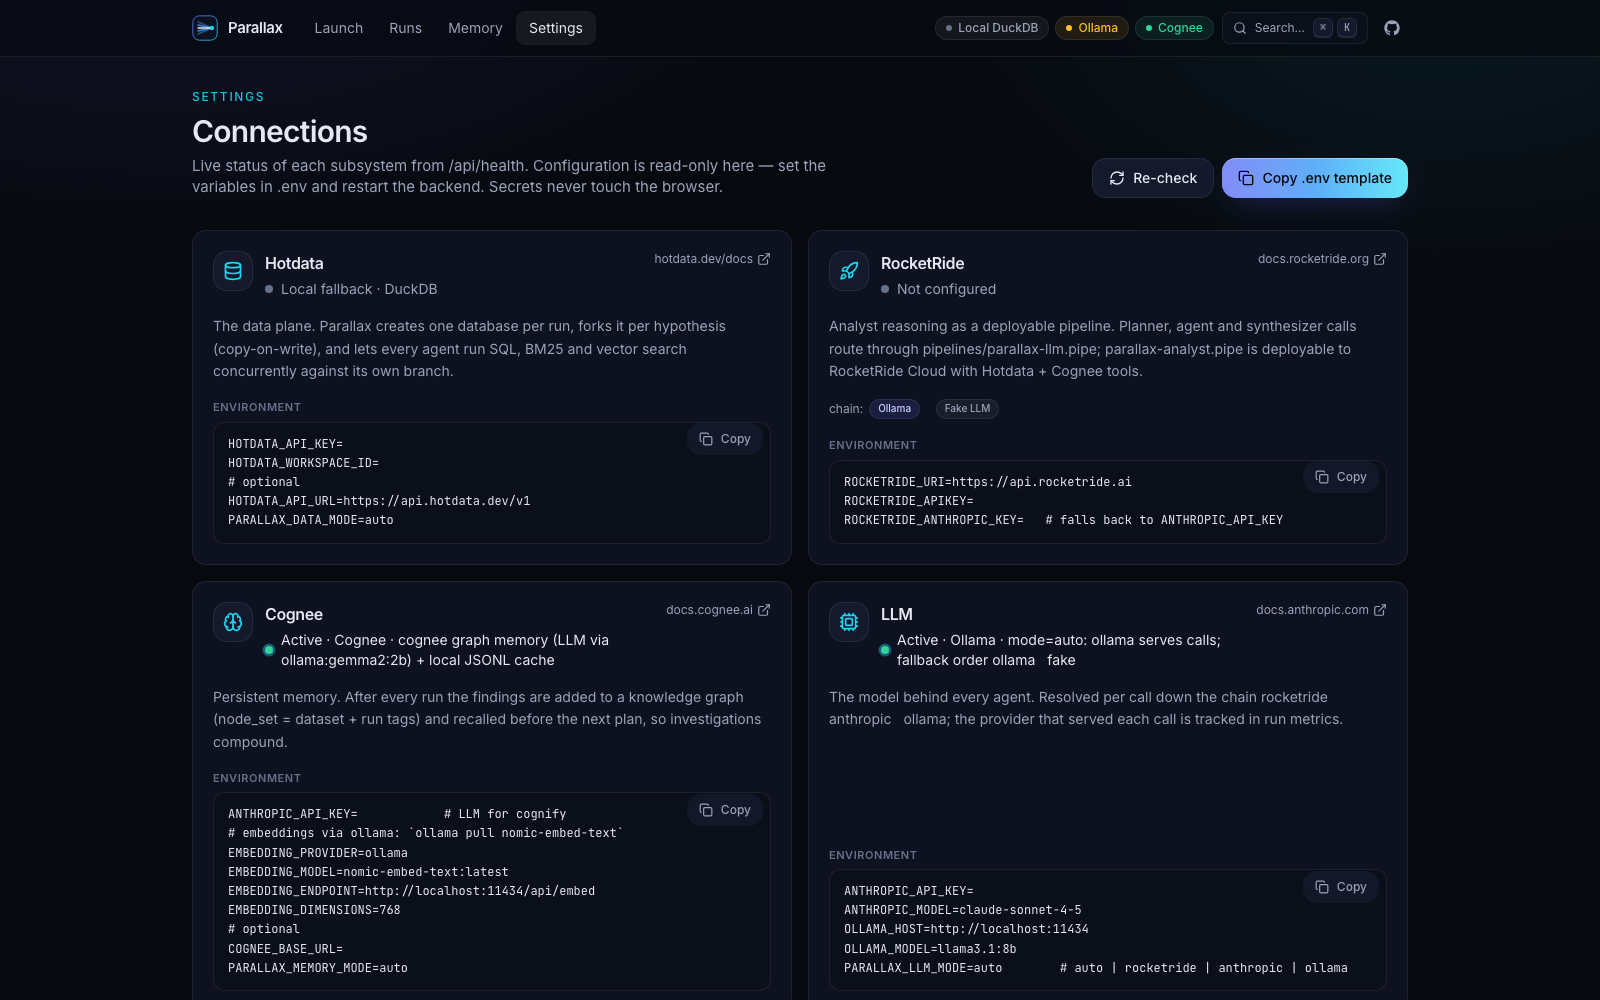Select the Settings tab
This screenshot has width=1600, height=1000.
pyautogui.click(x=556, y=28)
